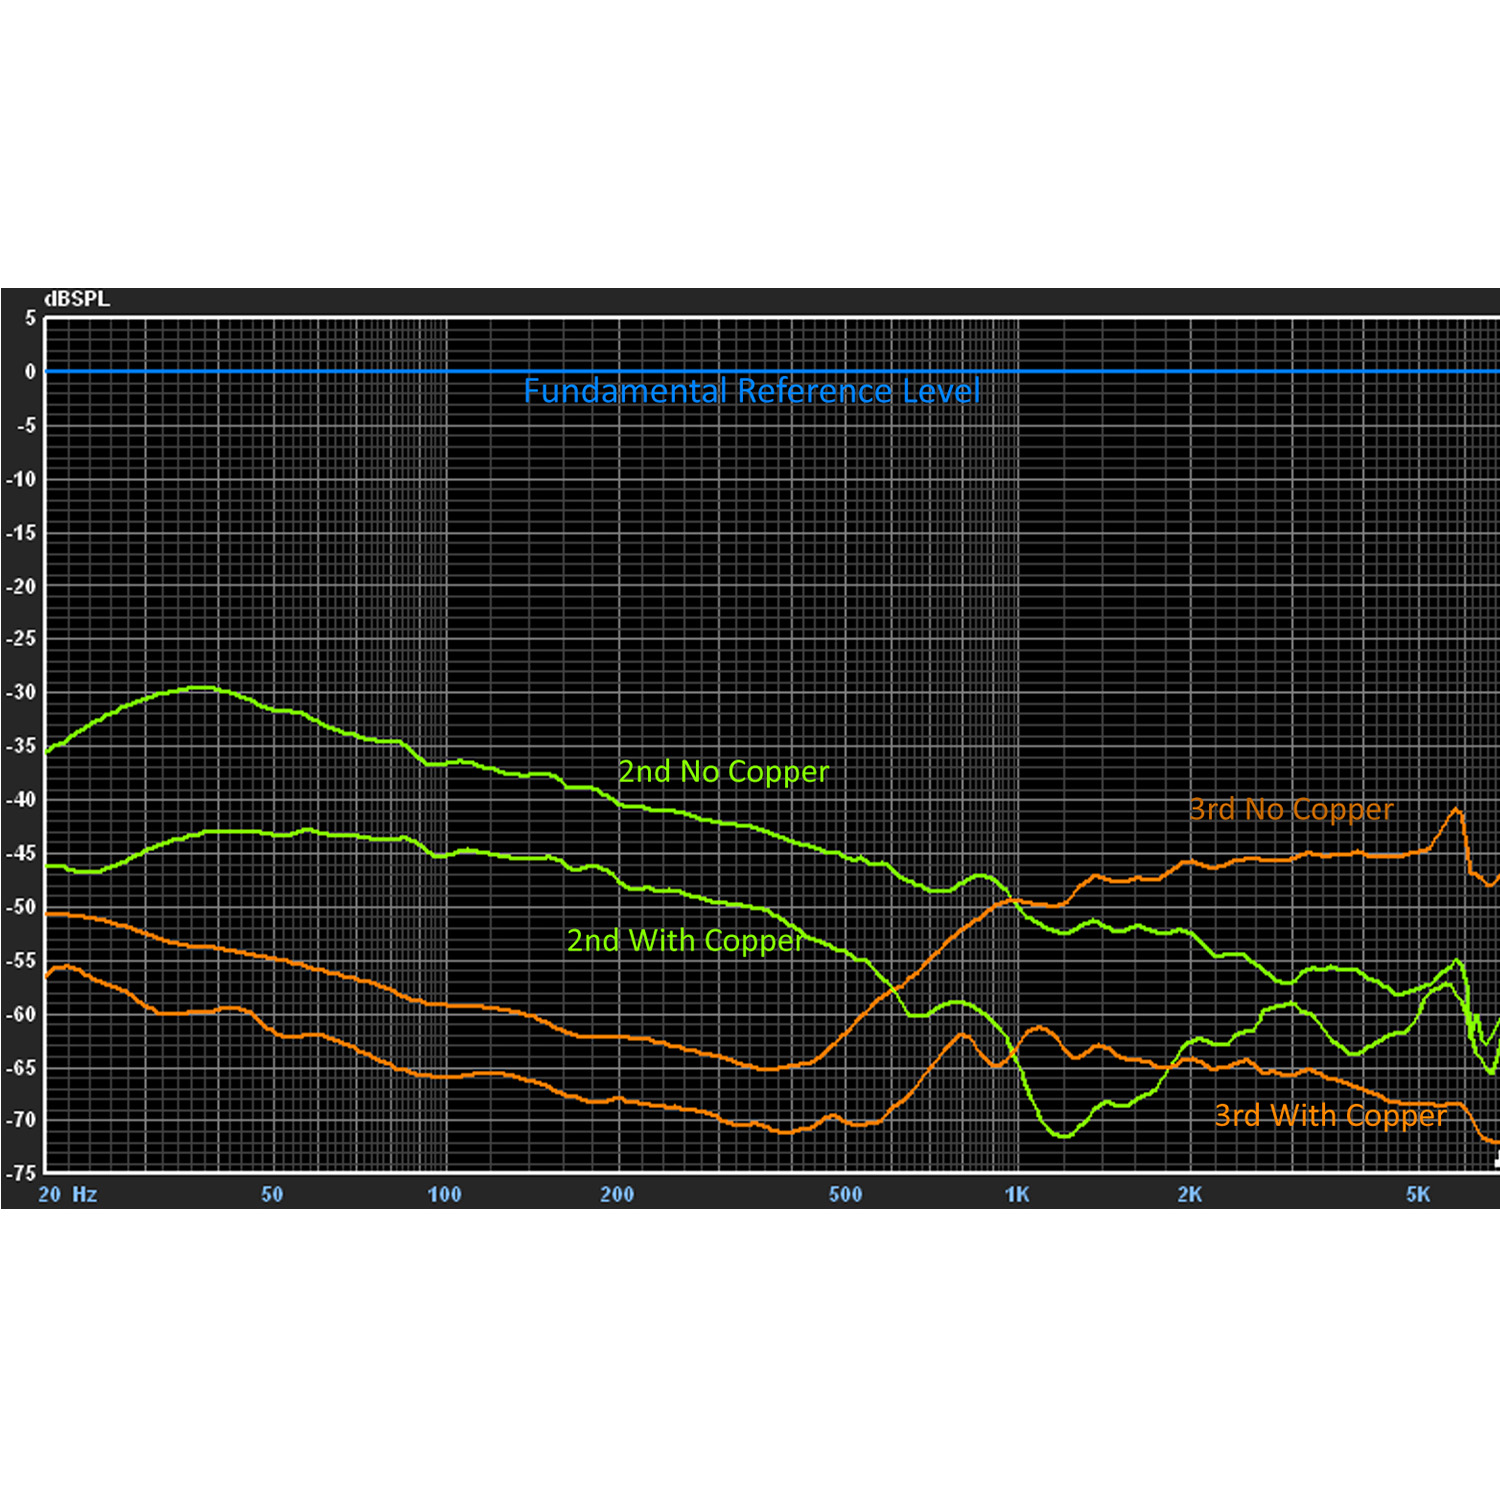Screen dimensions: 1500x1500
Task: Click the 500 frequency axis tick label
Action: (x=845, y=1194)
